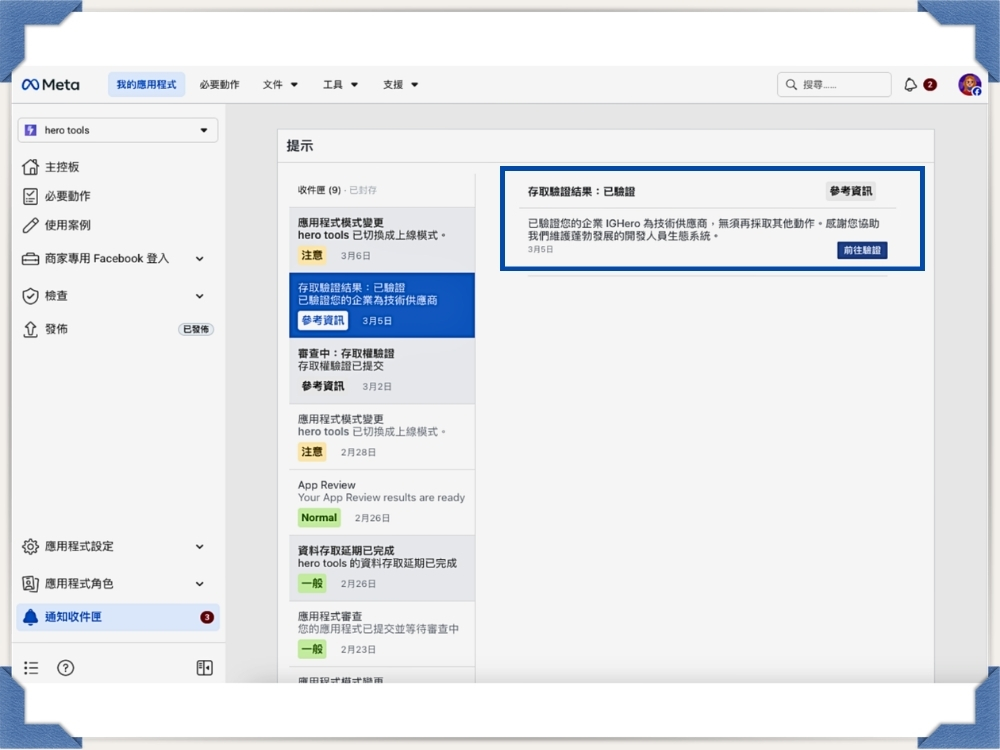Select the 必要動作 checklist icon

coord(31,196)
